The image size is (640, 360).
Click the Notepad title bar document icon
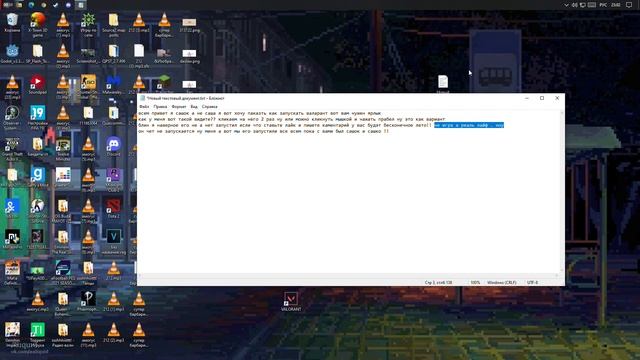click(x=142, y=98)
